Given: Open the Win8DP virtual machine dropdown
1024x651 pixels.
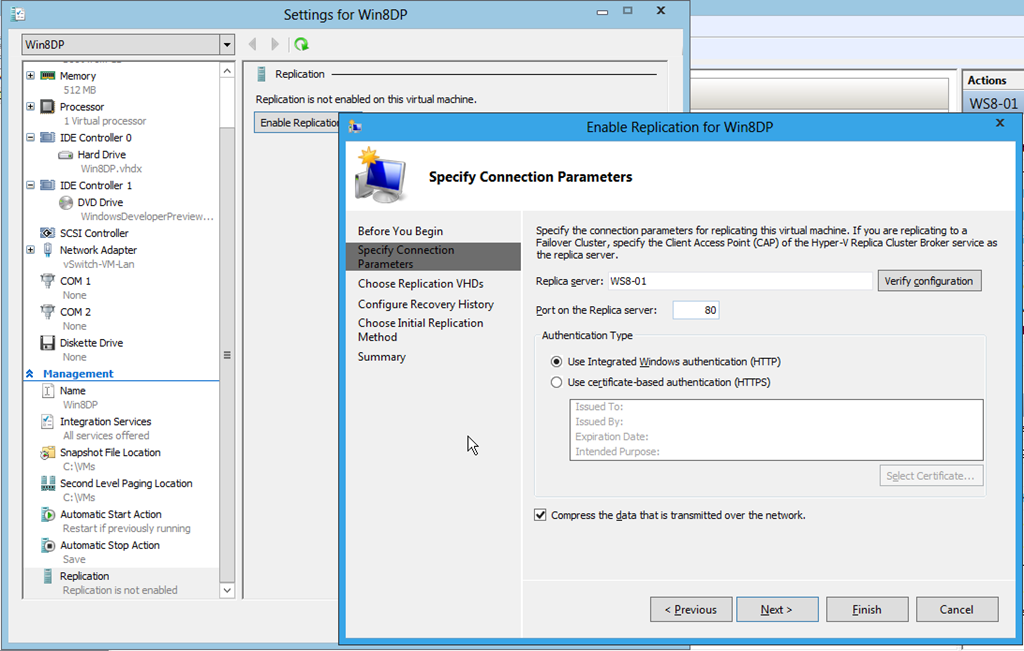Looking at the screenshot, I should (x=227, y=45).
